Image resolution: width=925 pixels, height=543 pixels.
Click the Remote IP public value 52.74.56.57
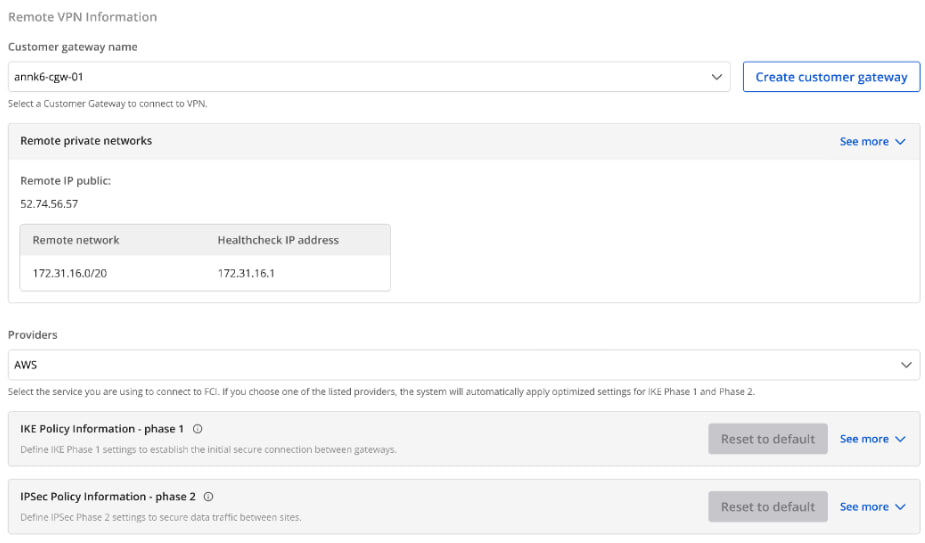coord(49,204)
